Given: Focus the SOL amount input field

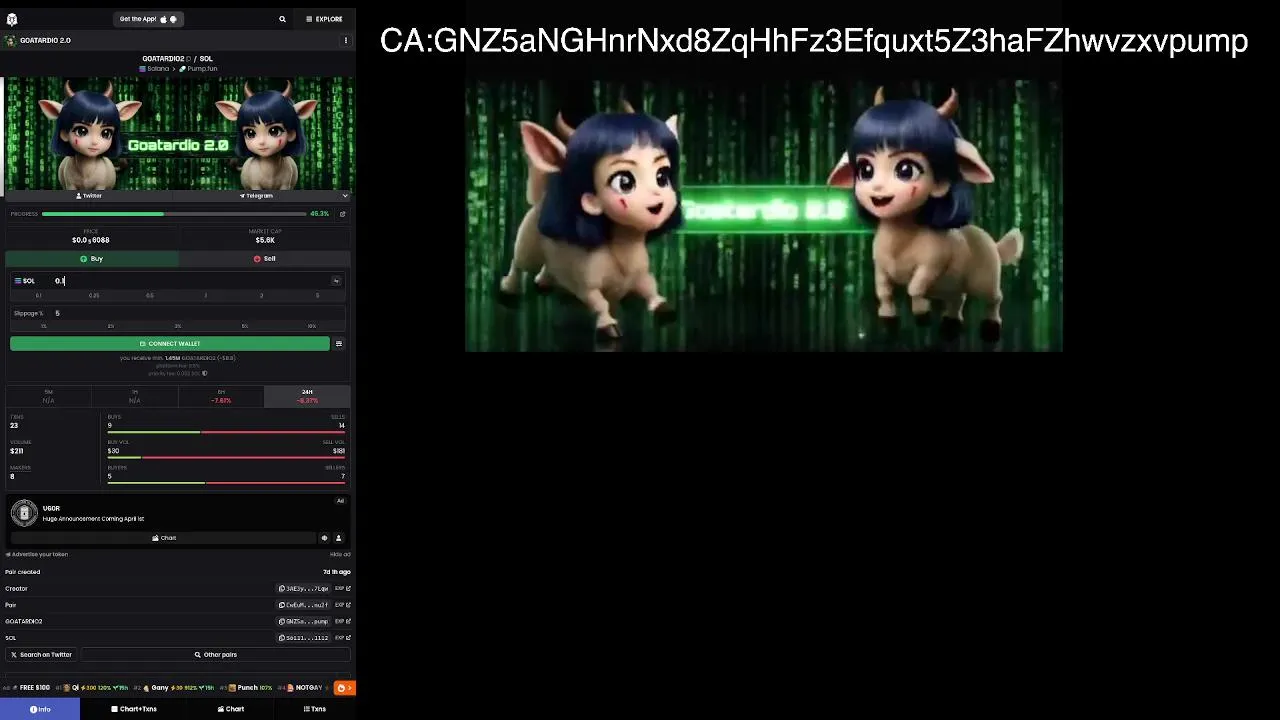Looking at the screenshot, I should pos(190,281).
